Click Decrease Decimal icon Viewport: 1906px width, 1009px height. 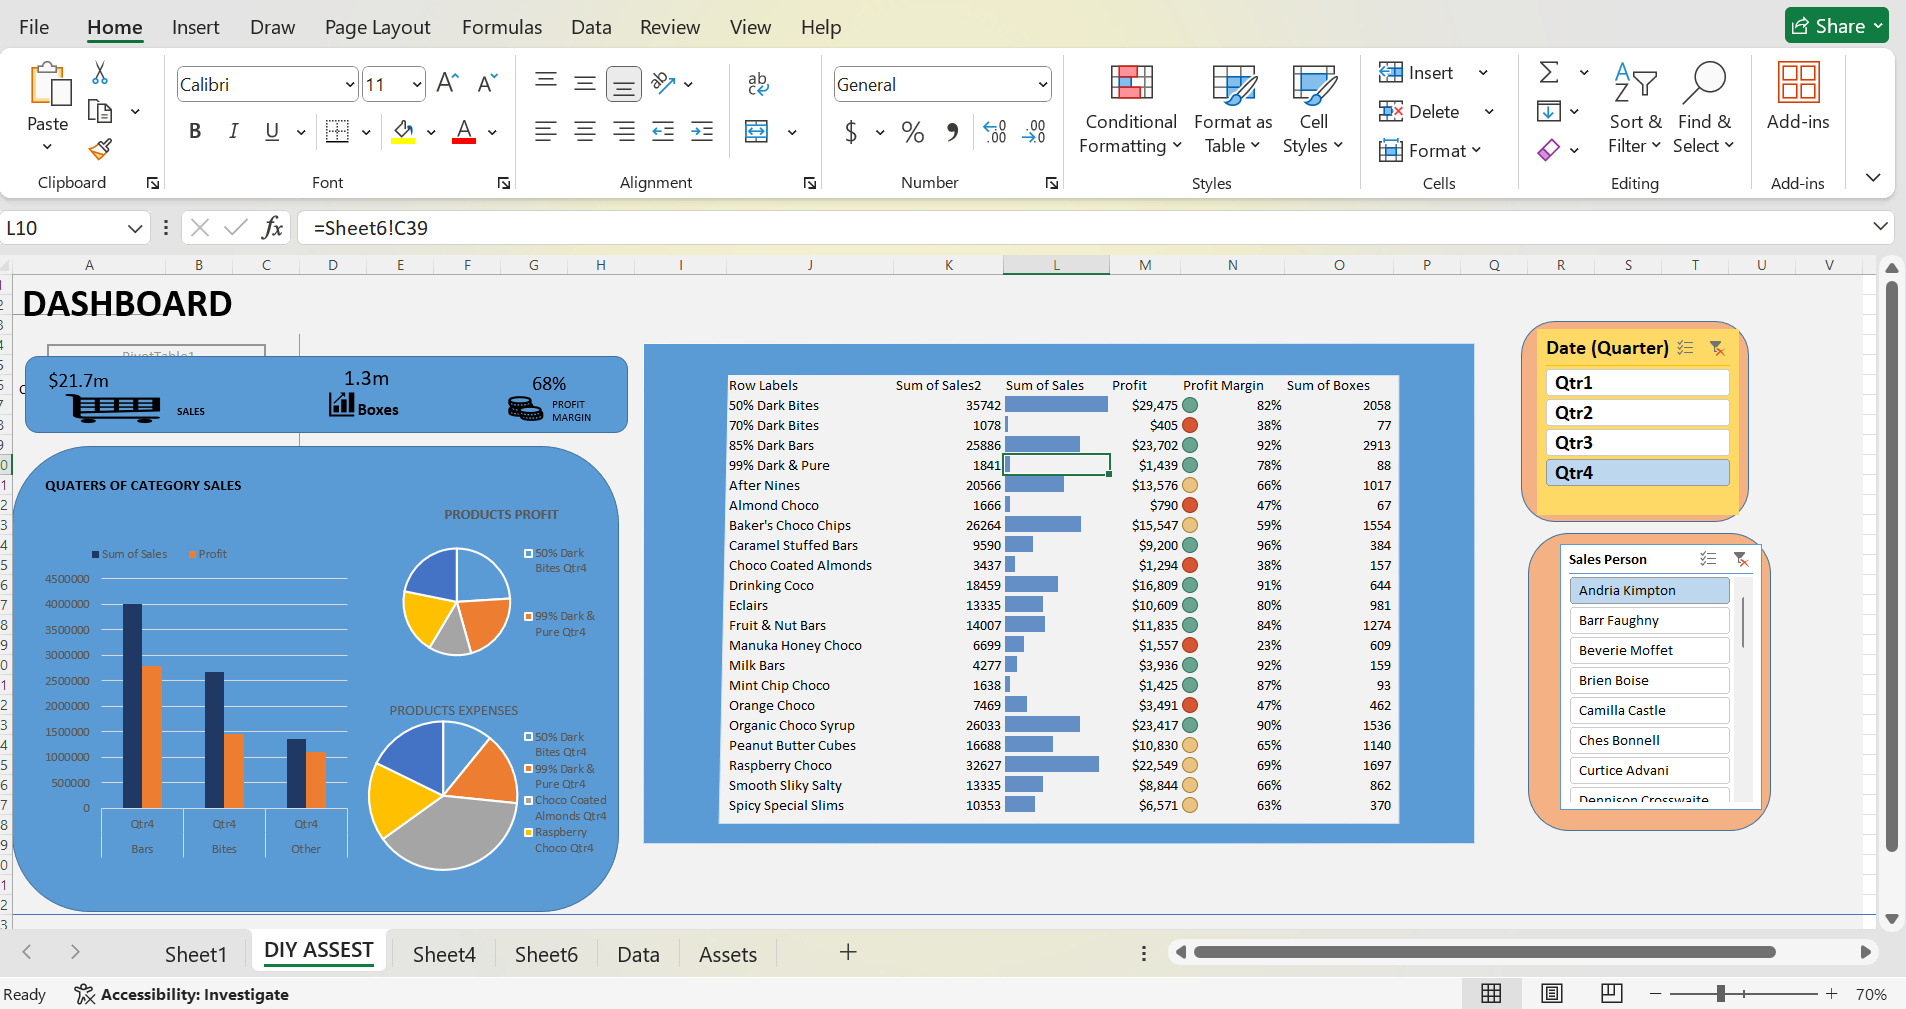tap(1034, 131)
